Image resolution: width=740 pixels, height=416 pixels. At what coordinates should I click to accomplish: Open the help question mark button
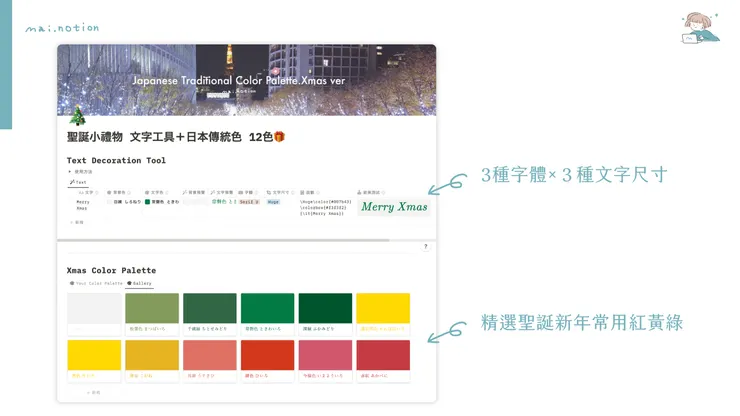point(425,246)
